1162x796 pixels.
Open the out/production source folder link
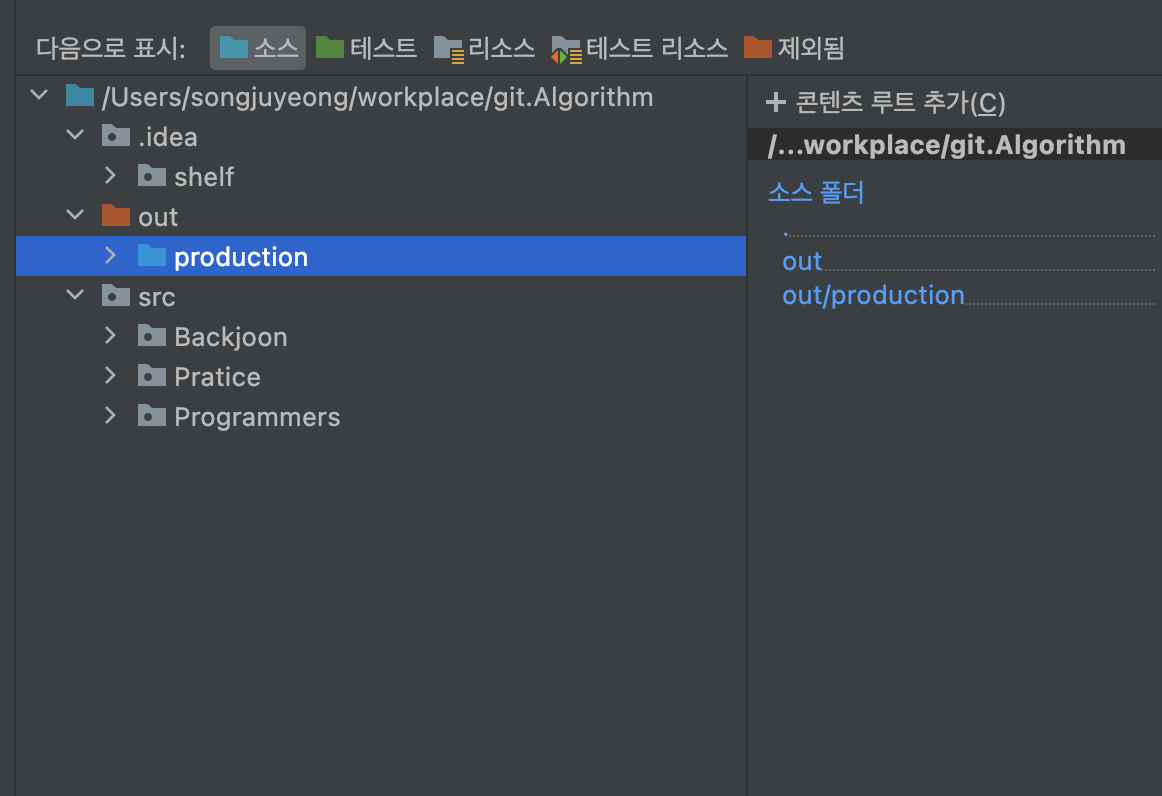[x=873, y=295]
